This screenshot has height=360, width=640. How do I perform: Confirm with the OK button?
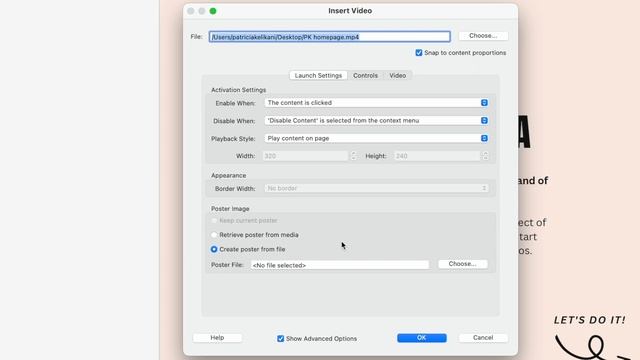[x=422, y=338]
